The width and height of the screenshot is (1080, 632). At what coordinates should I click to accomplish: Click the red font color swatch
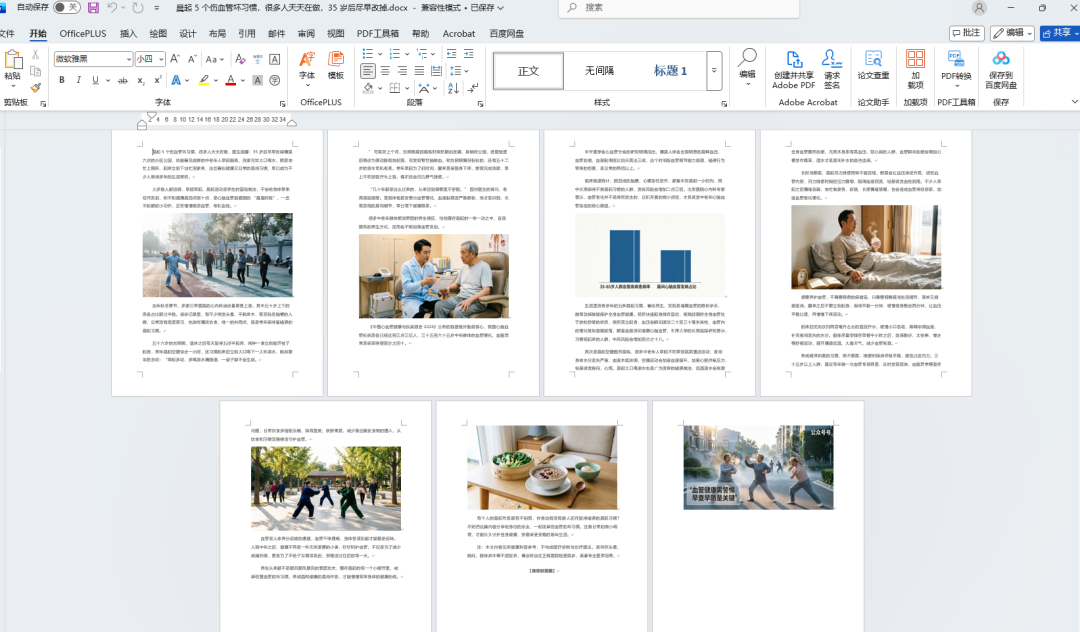pyautogui.click(x=231, y=81)
